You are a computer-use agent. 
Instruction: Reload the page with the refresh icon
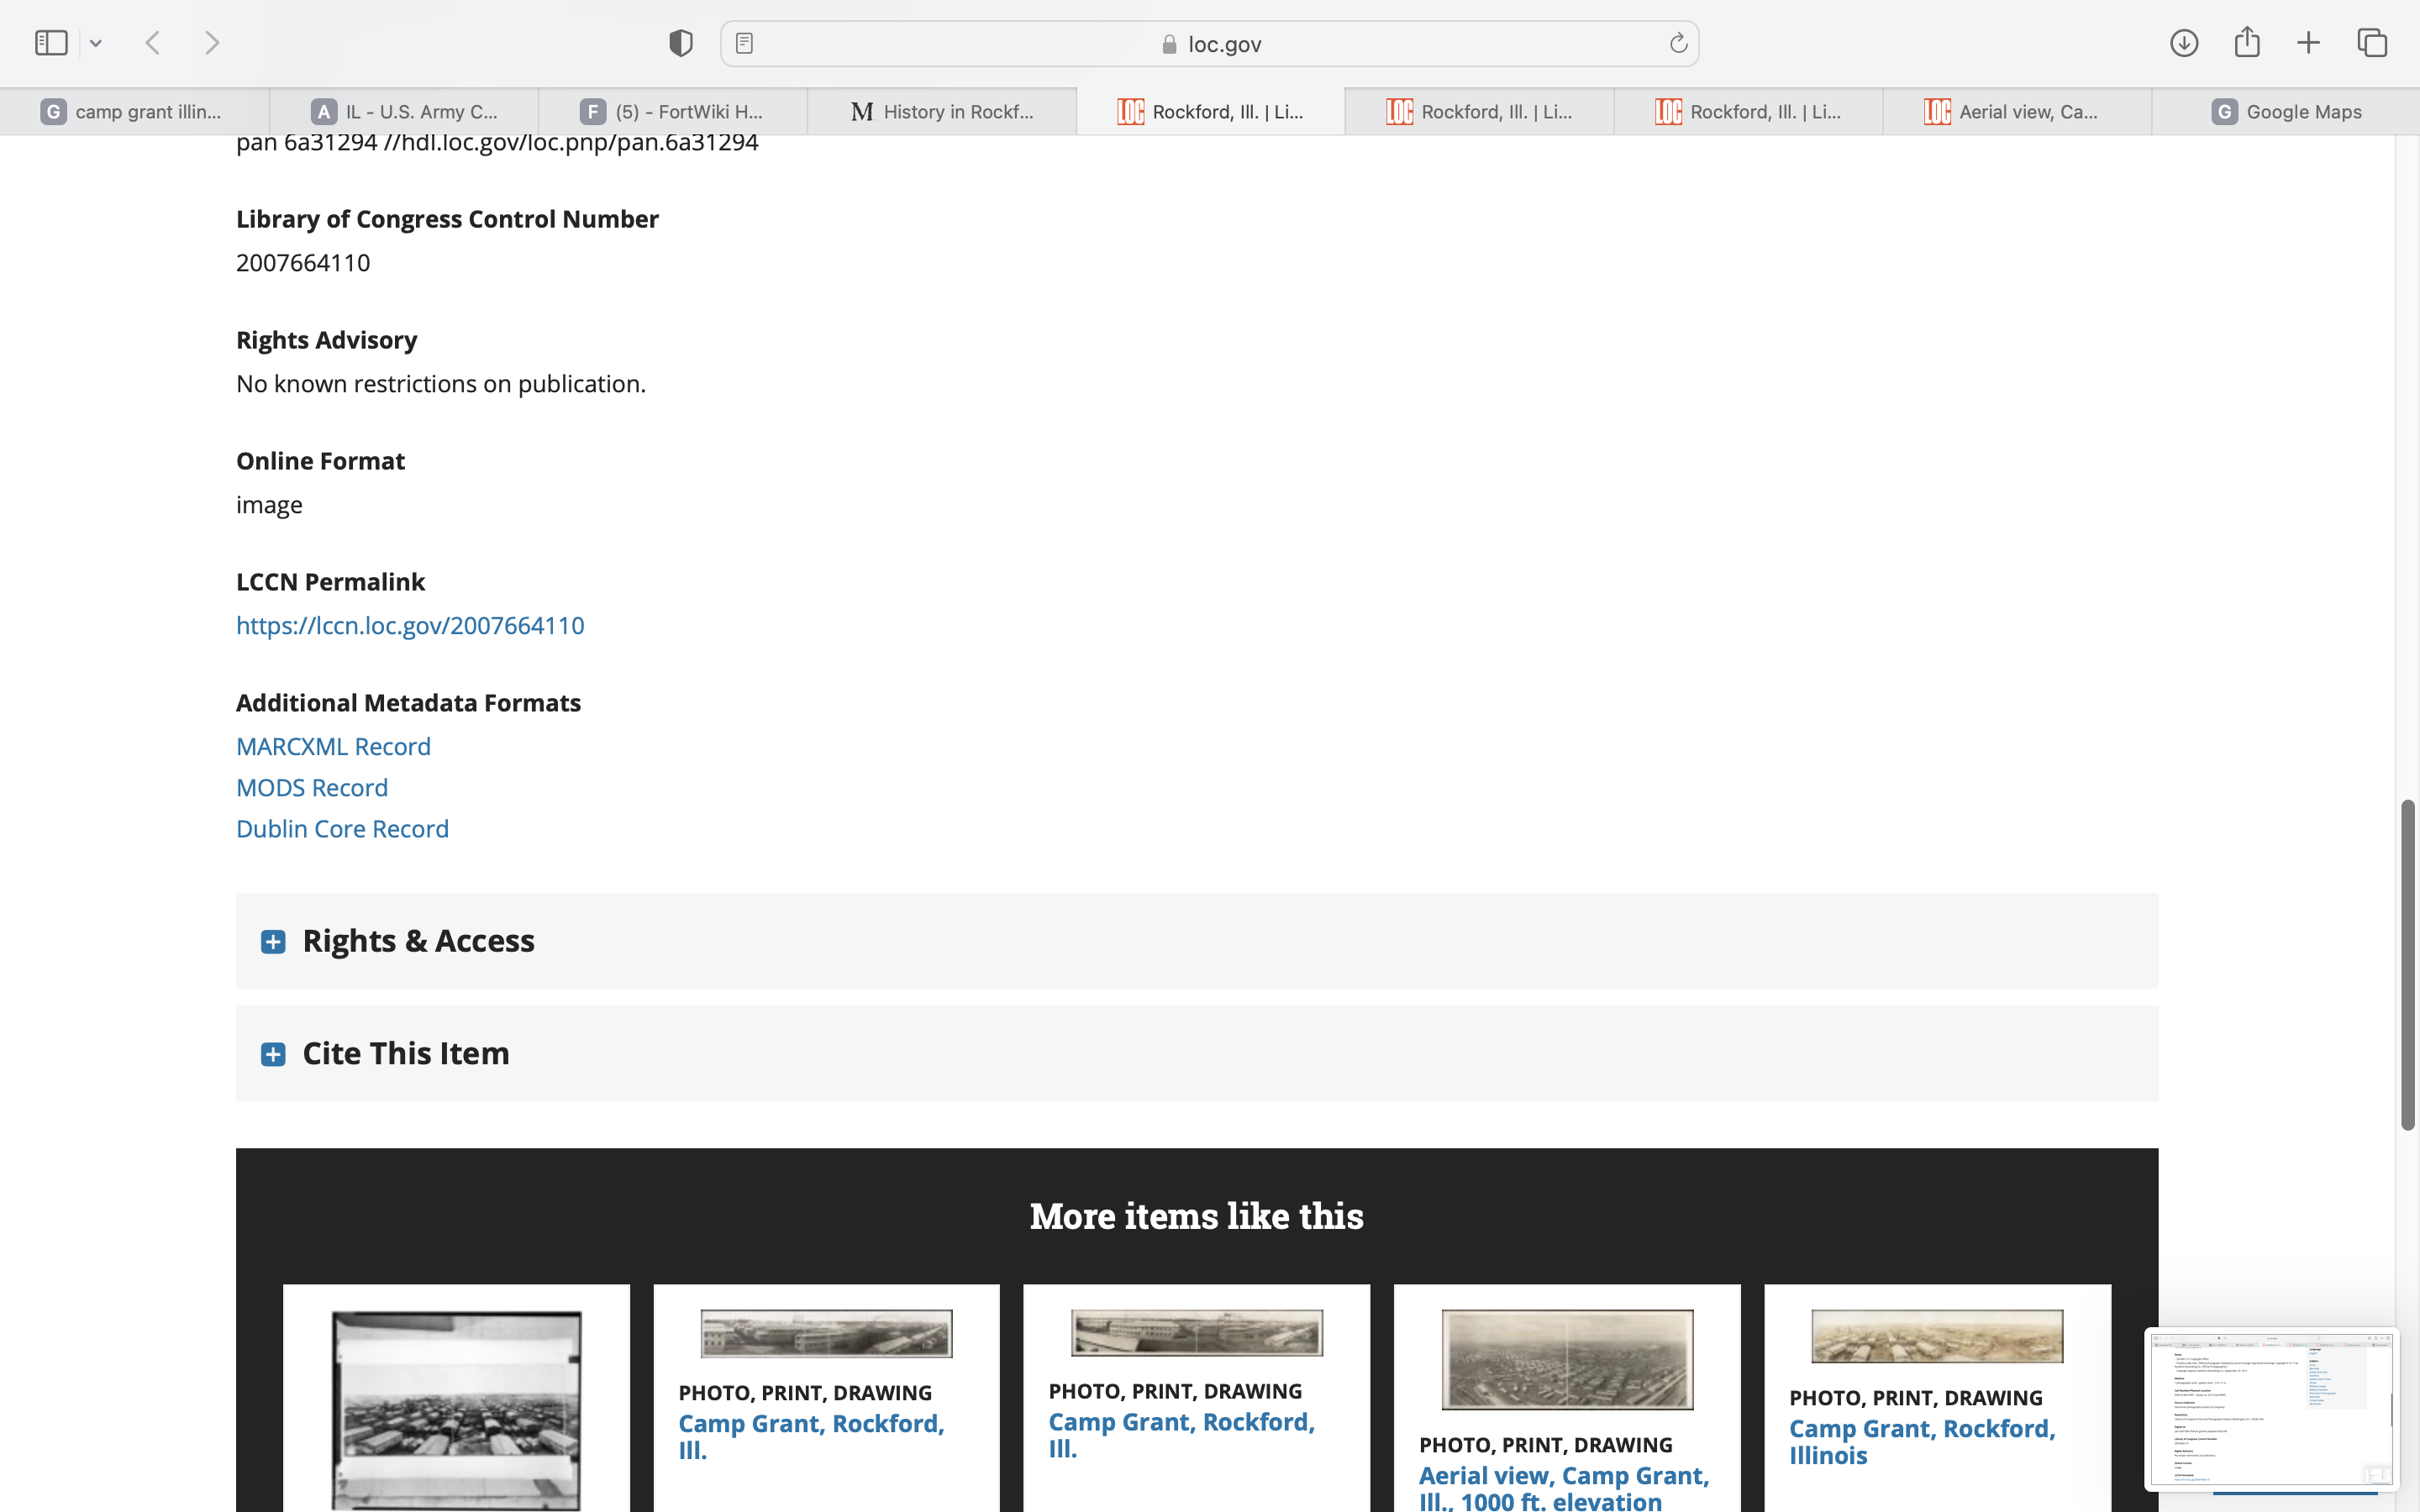click(x=1678, y=43)
